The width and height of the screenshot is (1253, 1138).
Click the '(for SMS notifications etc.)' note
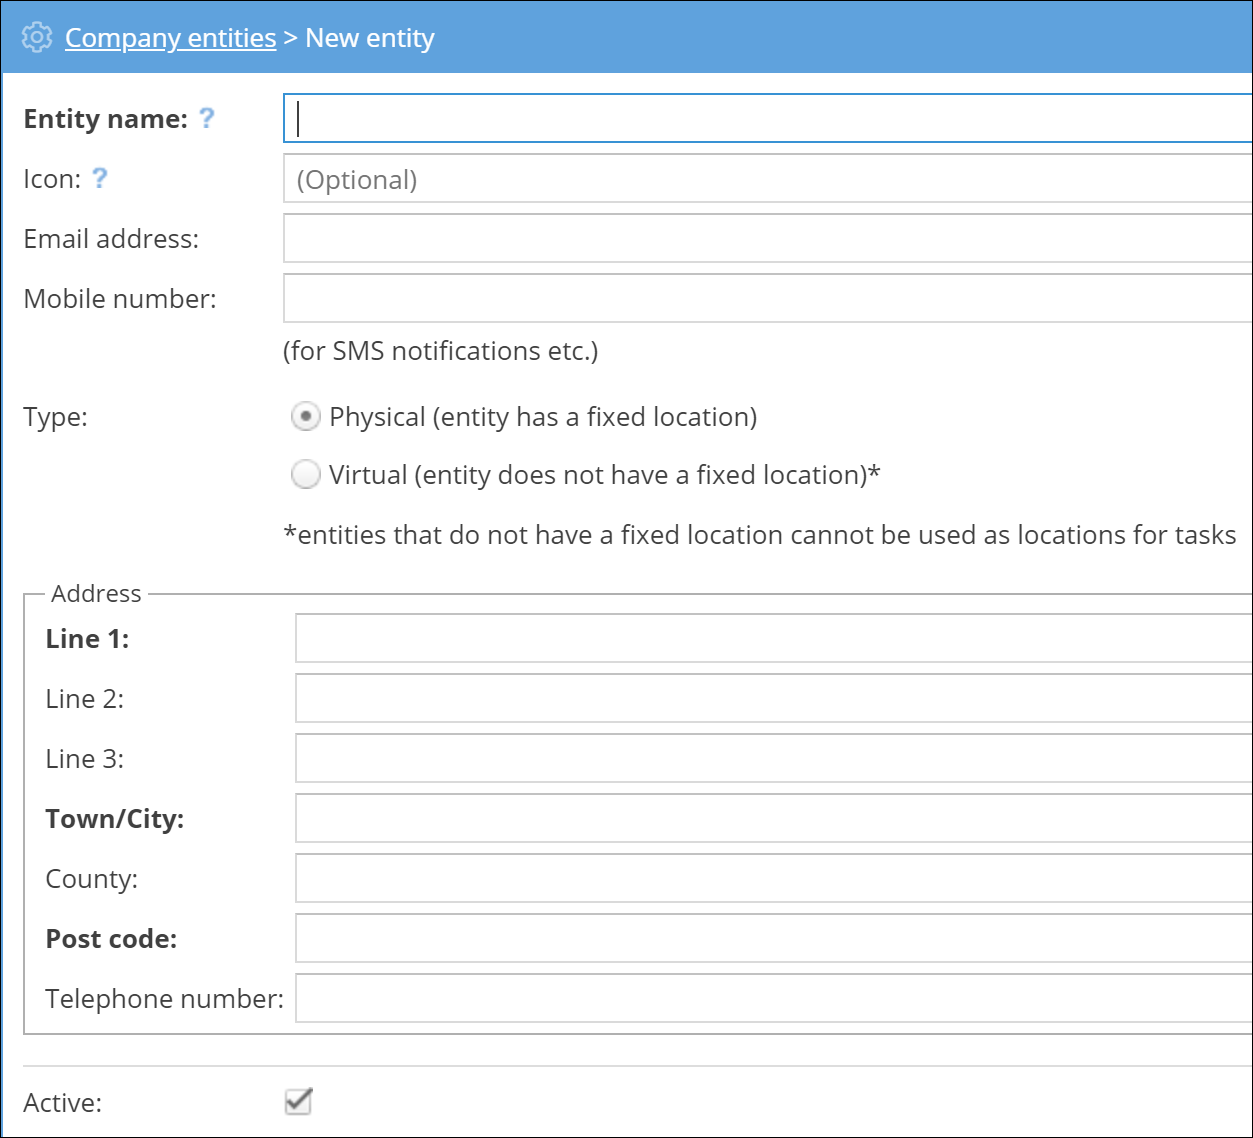coord(441,351)
